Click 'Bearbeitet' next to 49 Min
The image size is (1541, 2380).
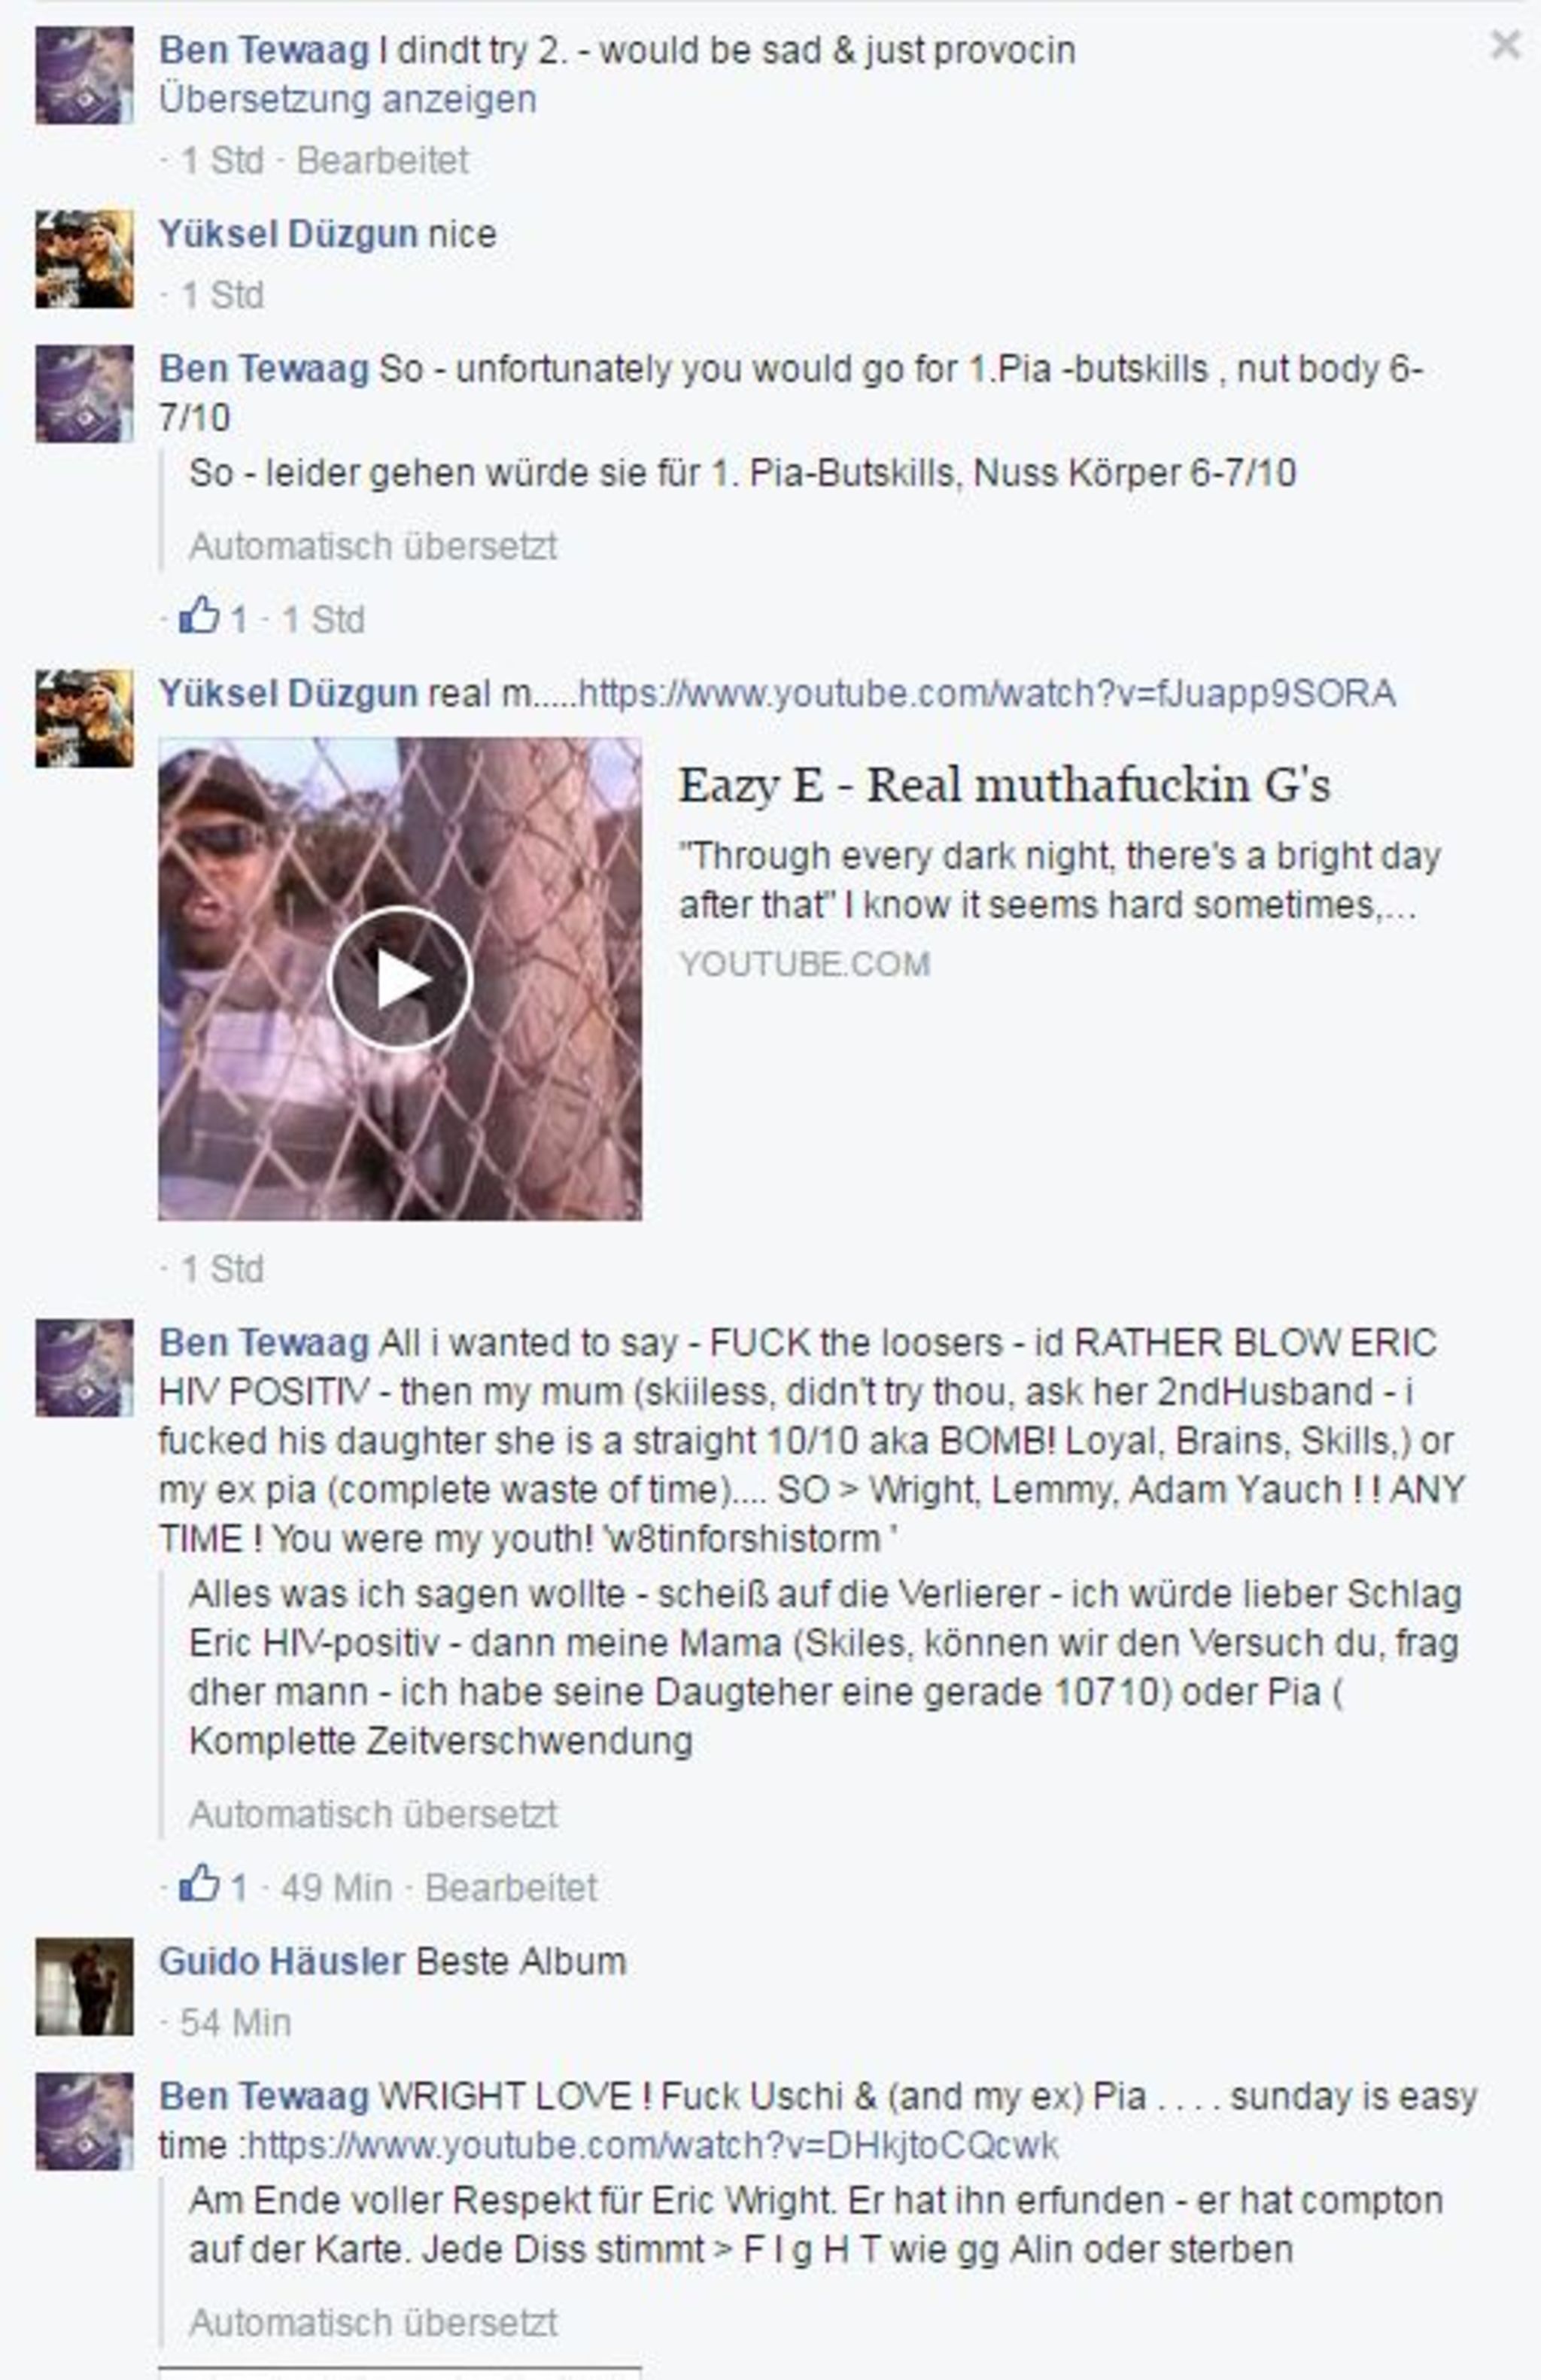[511, 1888]
